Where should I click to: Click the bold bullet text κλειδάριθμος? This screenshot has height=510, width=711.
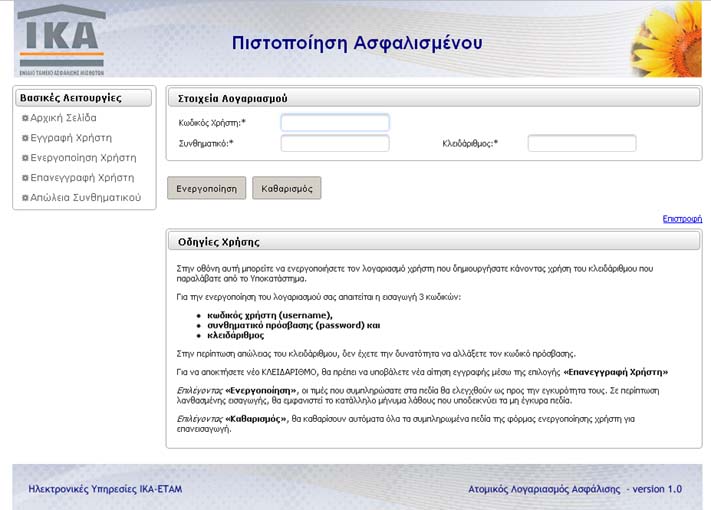pos(236,335)
